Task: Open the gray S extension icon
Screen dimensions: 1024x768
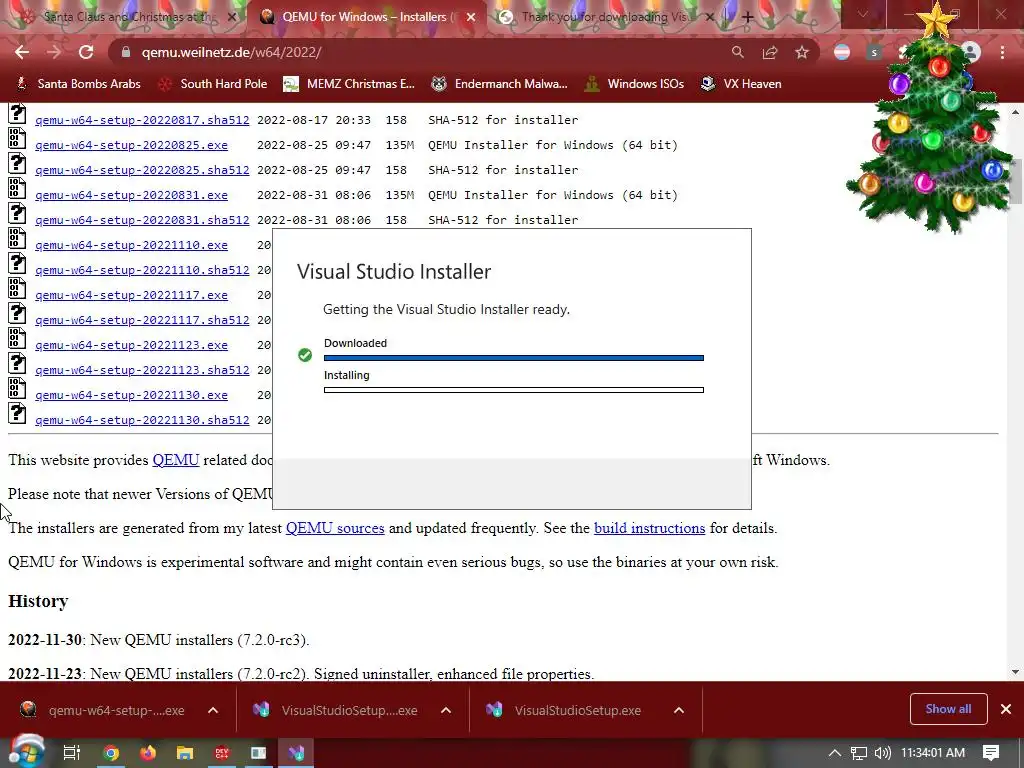Action: pyautogui.click(x=874, y=52)
